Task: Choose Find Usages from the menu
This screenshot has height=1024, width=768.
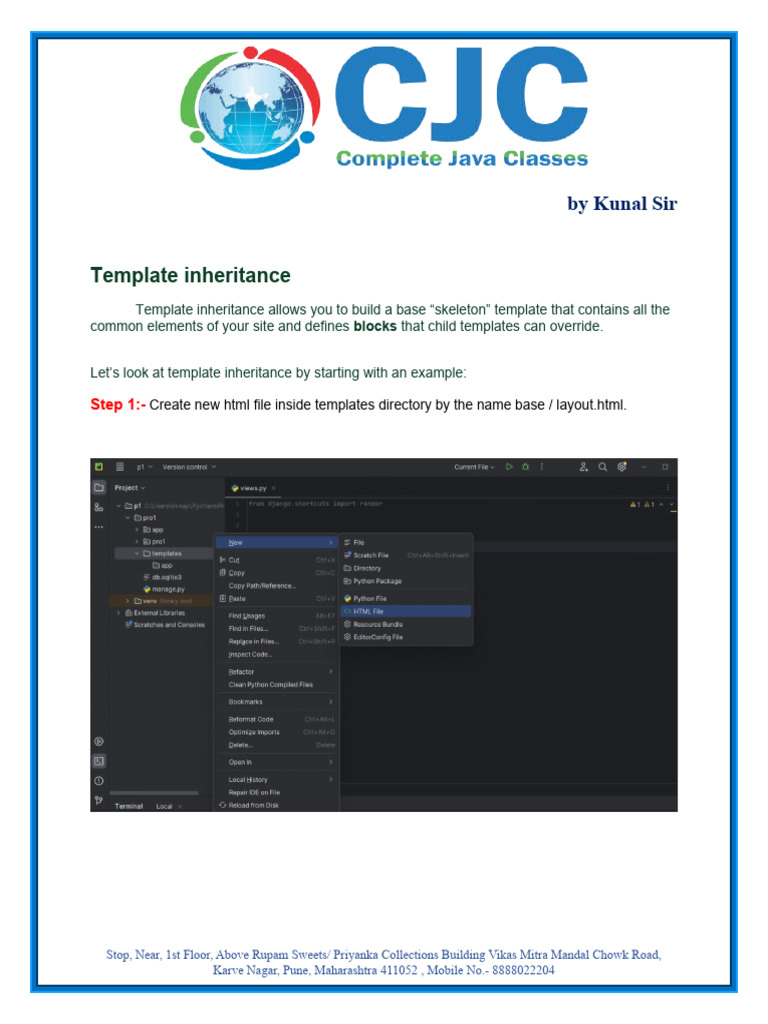Action: pos(277,616)
